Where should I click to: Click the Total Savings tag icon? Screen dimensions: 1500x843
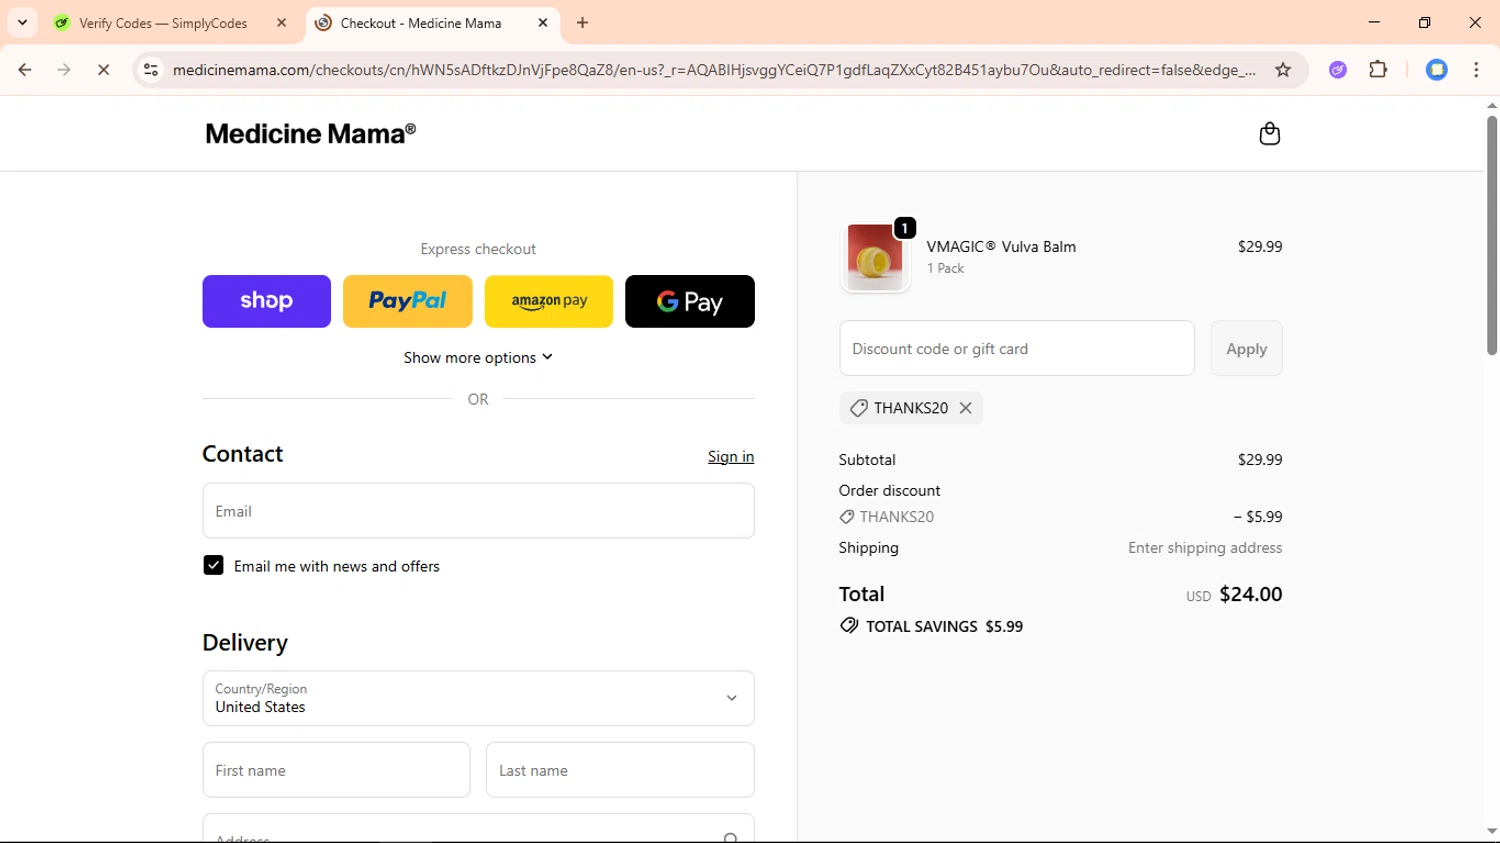(849, 626)
